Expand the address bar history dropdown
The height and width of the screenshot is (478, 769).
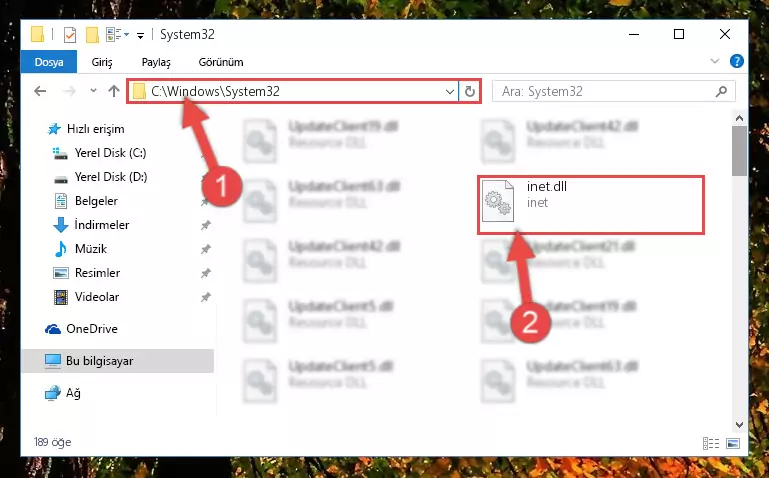click(449, 92)
